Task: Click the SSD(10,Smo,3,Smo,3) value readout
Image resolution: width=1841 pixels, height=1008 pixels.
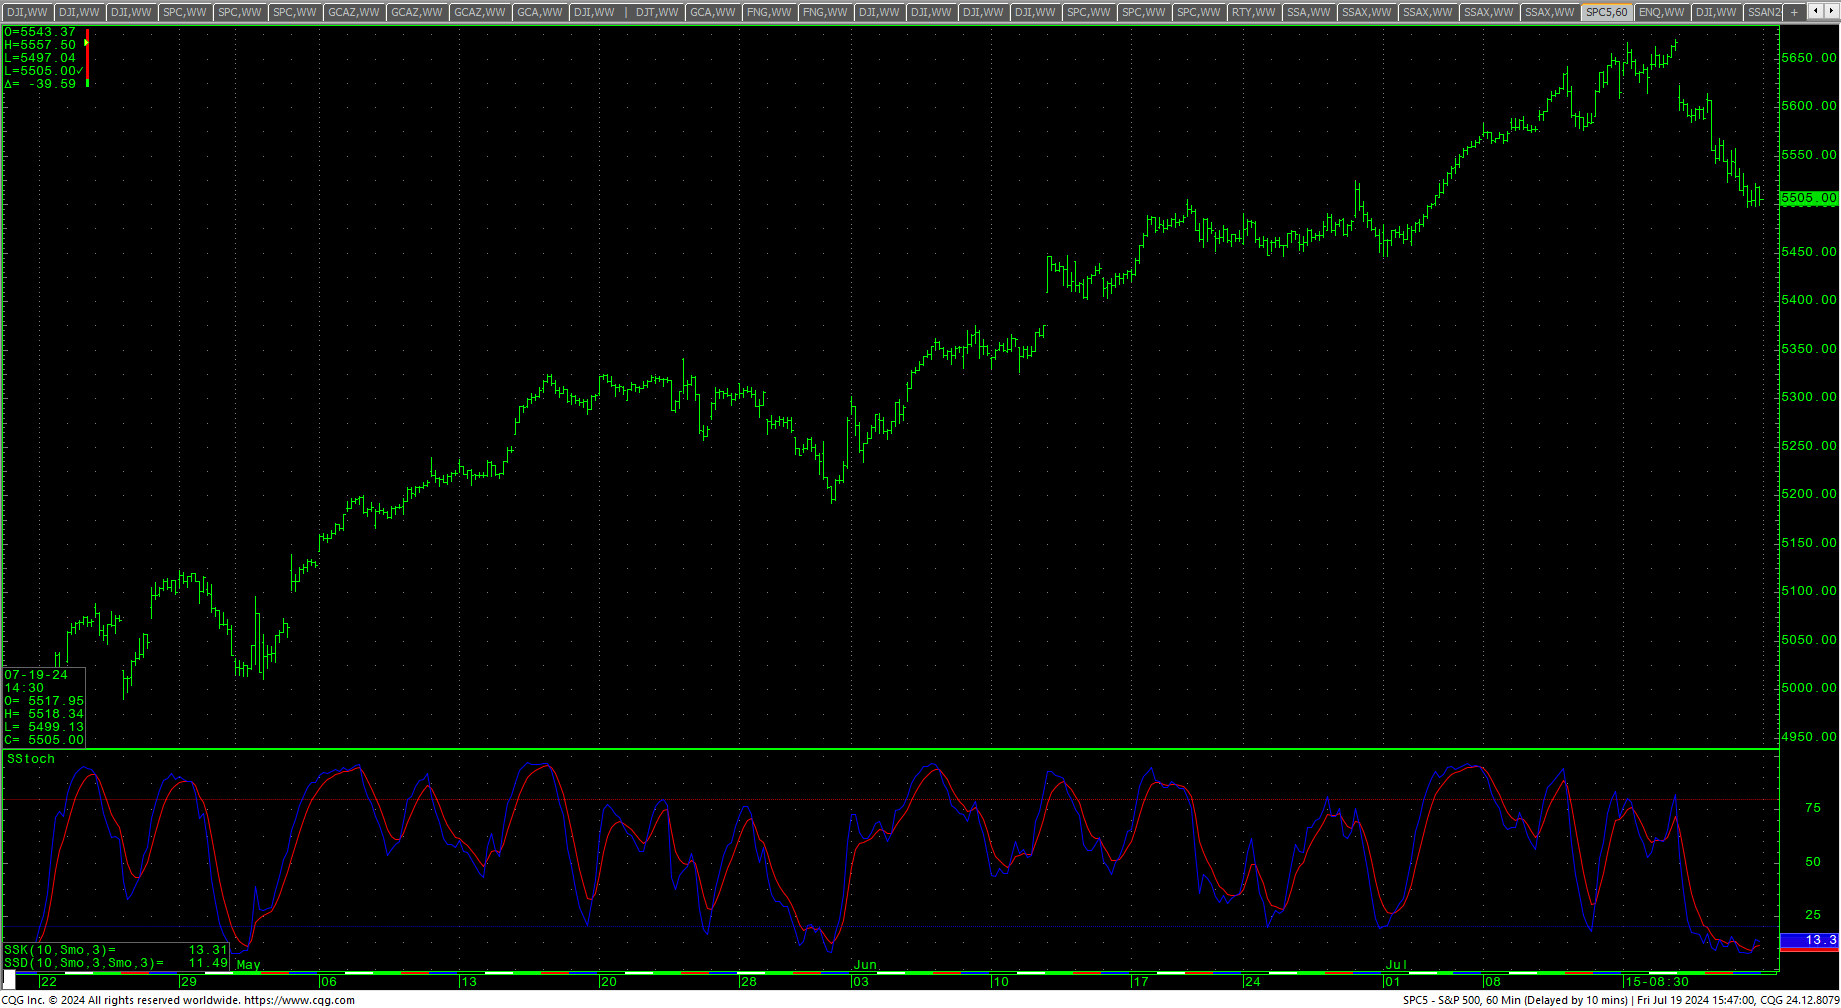Action: pyautogui.click(x=116, y=963)
